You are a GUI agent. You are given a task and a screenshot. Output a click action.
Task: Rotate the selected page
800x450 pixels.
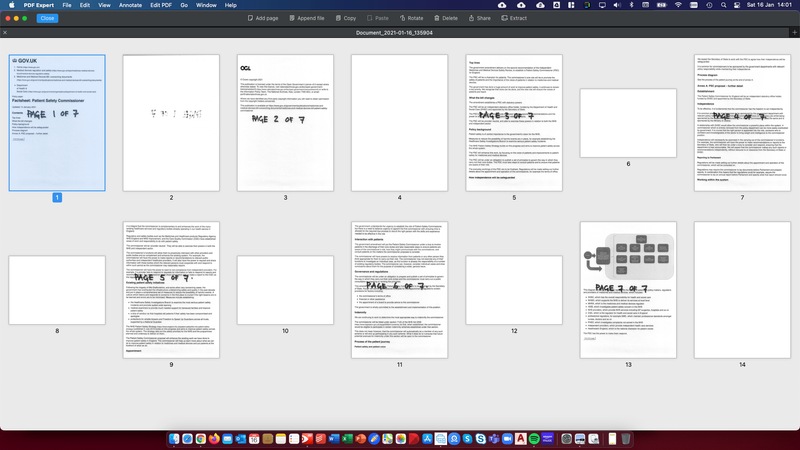pyautogui.click(x=410, y=18)
